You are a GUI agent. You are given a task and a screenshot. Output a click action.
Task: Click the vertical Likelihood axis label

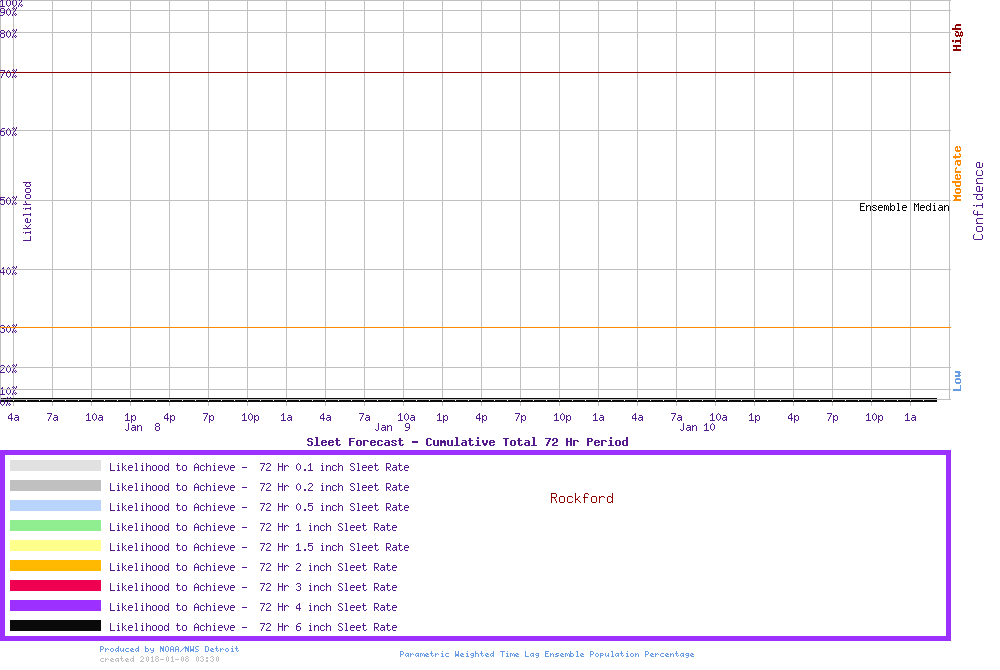click(x=28, y=211)
